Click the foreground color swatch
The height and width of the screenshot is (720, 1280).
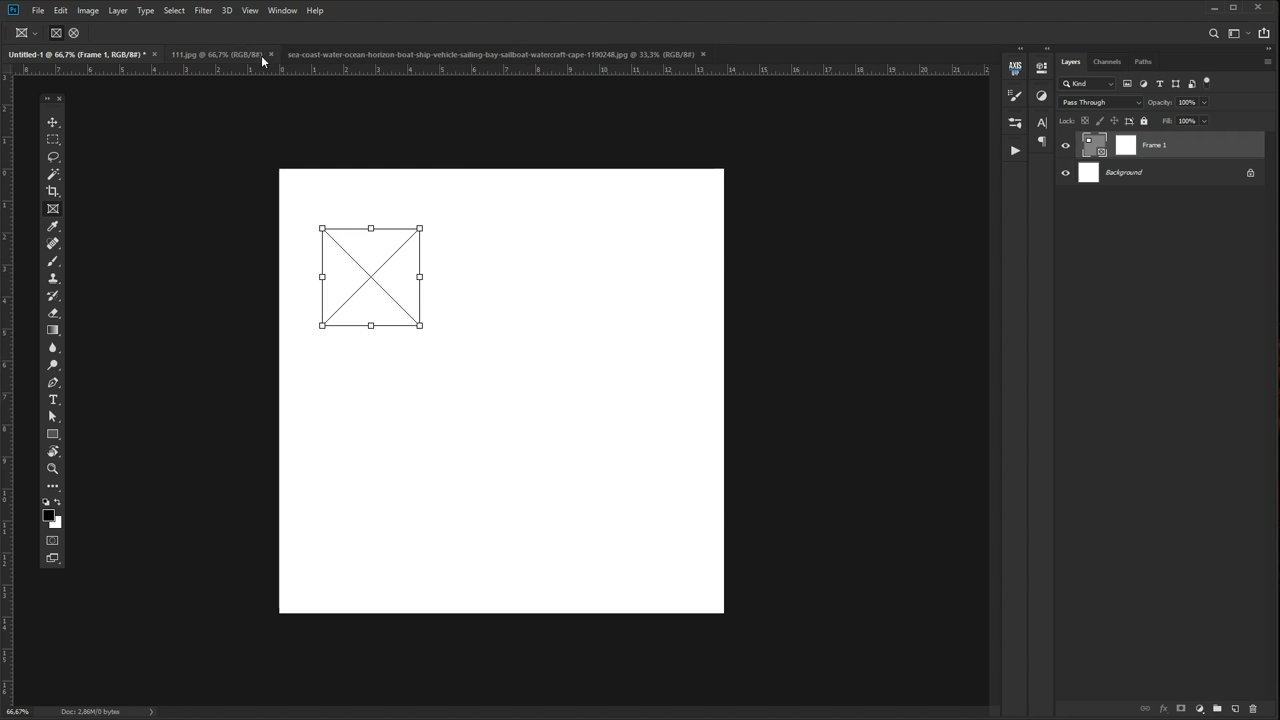click(49, 516)
